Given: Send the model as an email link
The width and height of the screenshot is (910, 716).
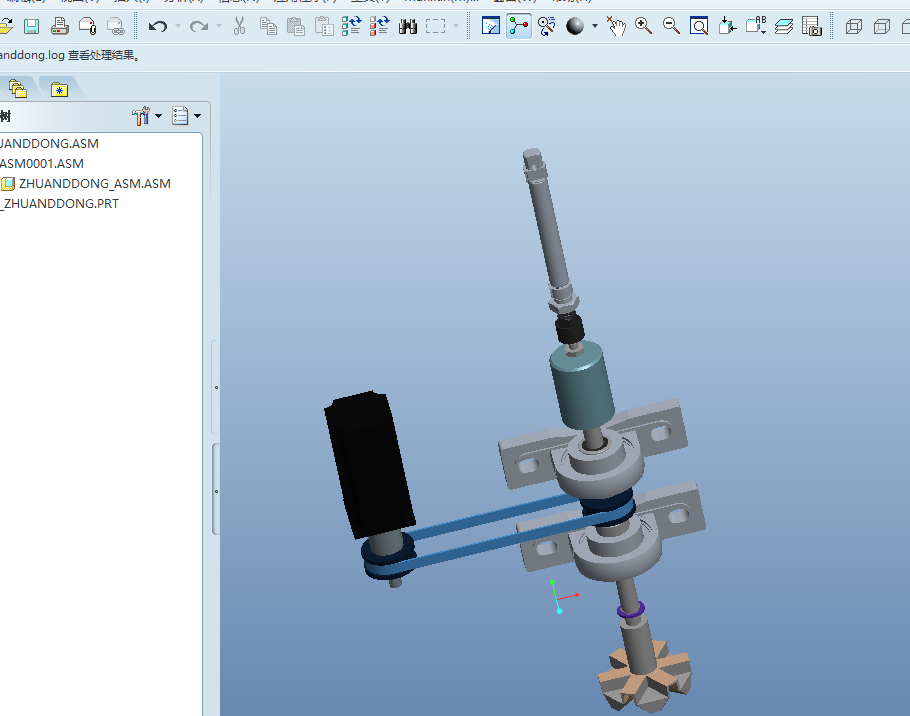Looking at the screenshot, I should click(x=116, y=26).
